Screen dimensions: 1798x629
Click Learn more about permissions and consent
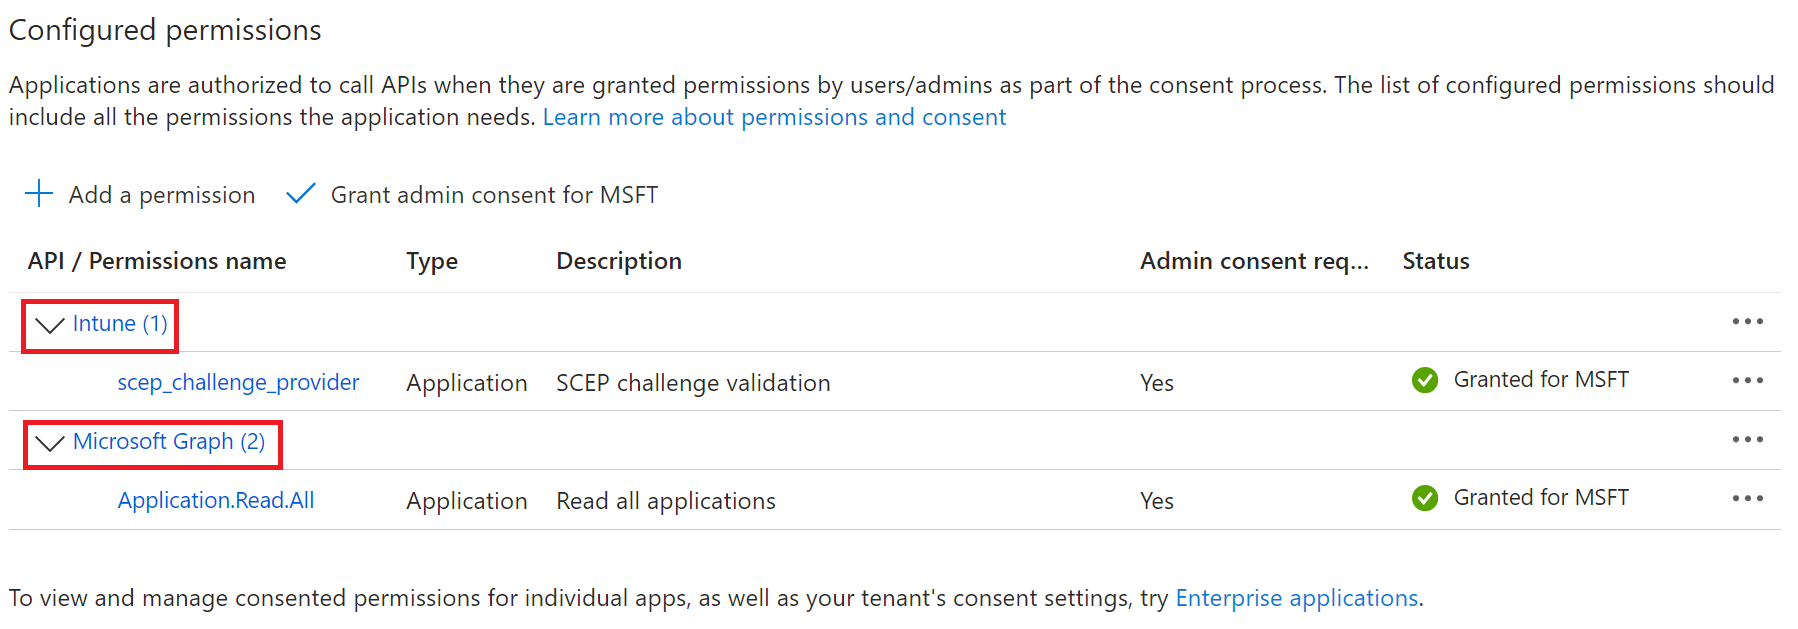click(x=774, y=118)
